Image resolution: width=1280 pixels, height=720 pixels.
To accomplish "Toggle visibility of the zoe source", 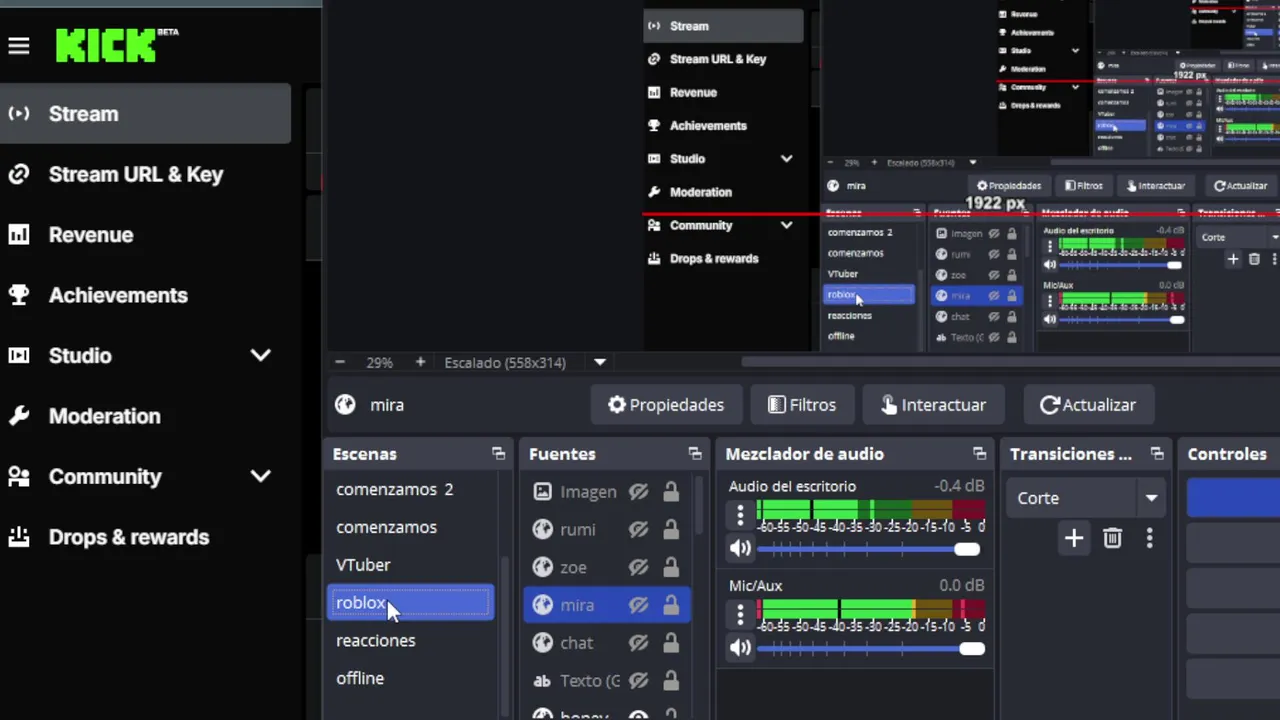I will coord(639,567).
